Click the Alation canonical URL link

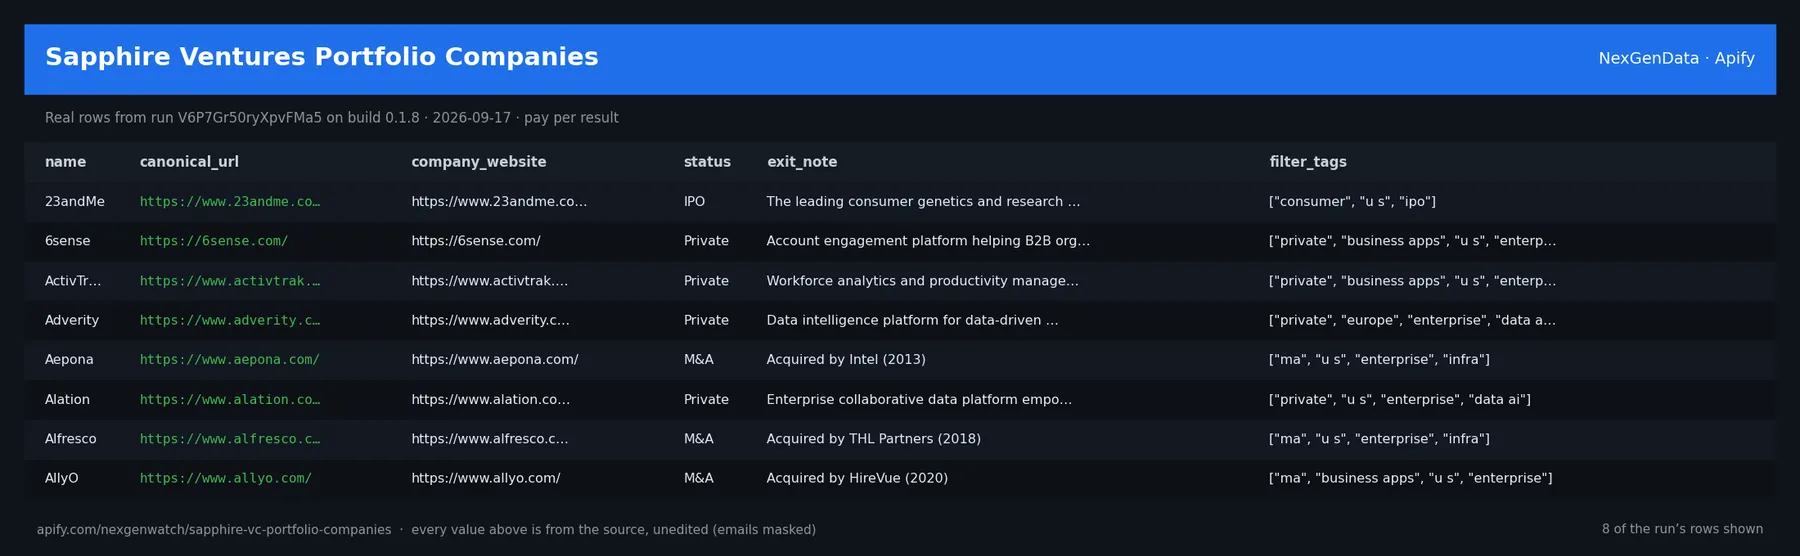pos(230,399)
